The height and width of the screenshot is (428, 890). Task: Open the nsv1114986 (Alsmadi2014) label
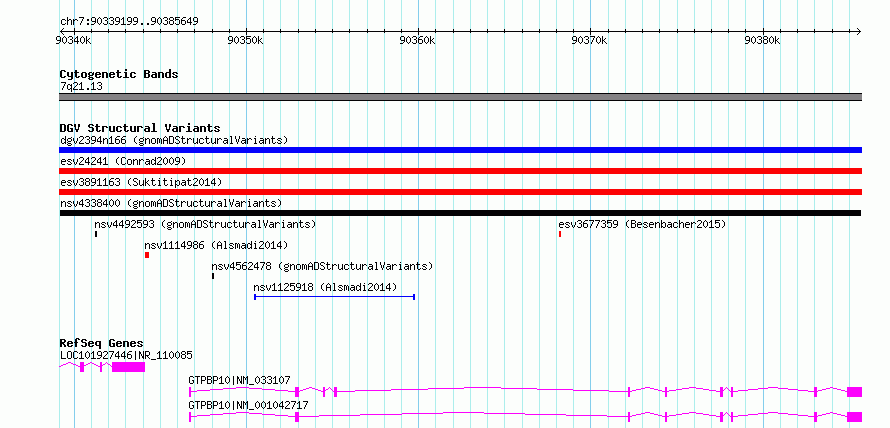click(x=216, y=245)
